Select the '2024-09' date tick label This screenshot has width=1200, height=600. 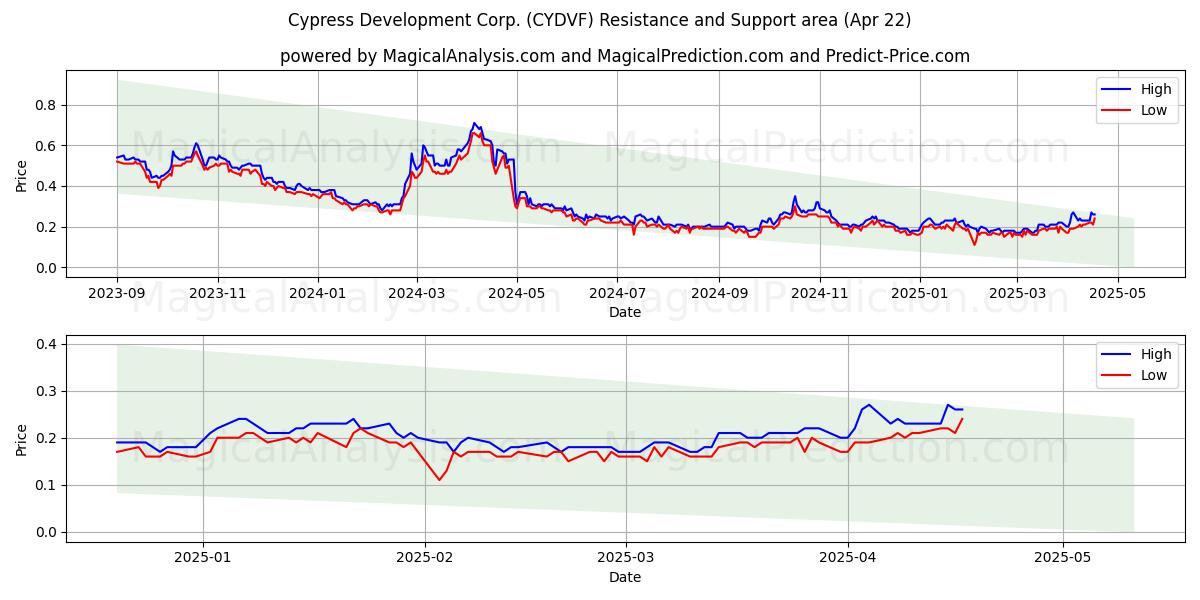(x=719, y=294)
